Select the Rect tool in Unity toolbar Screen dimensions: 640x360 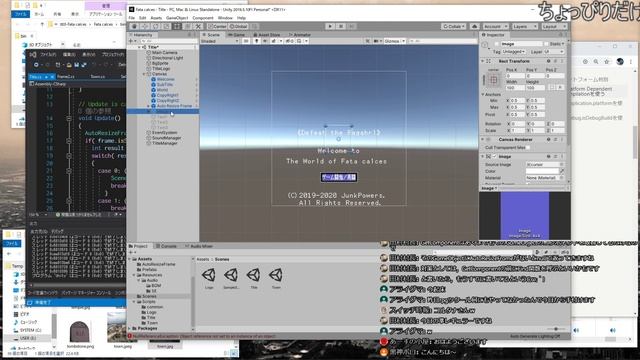coord(177,27)
